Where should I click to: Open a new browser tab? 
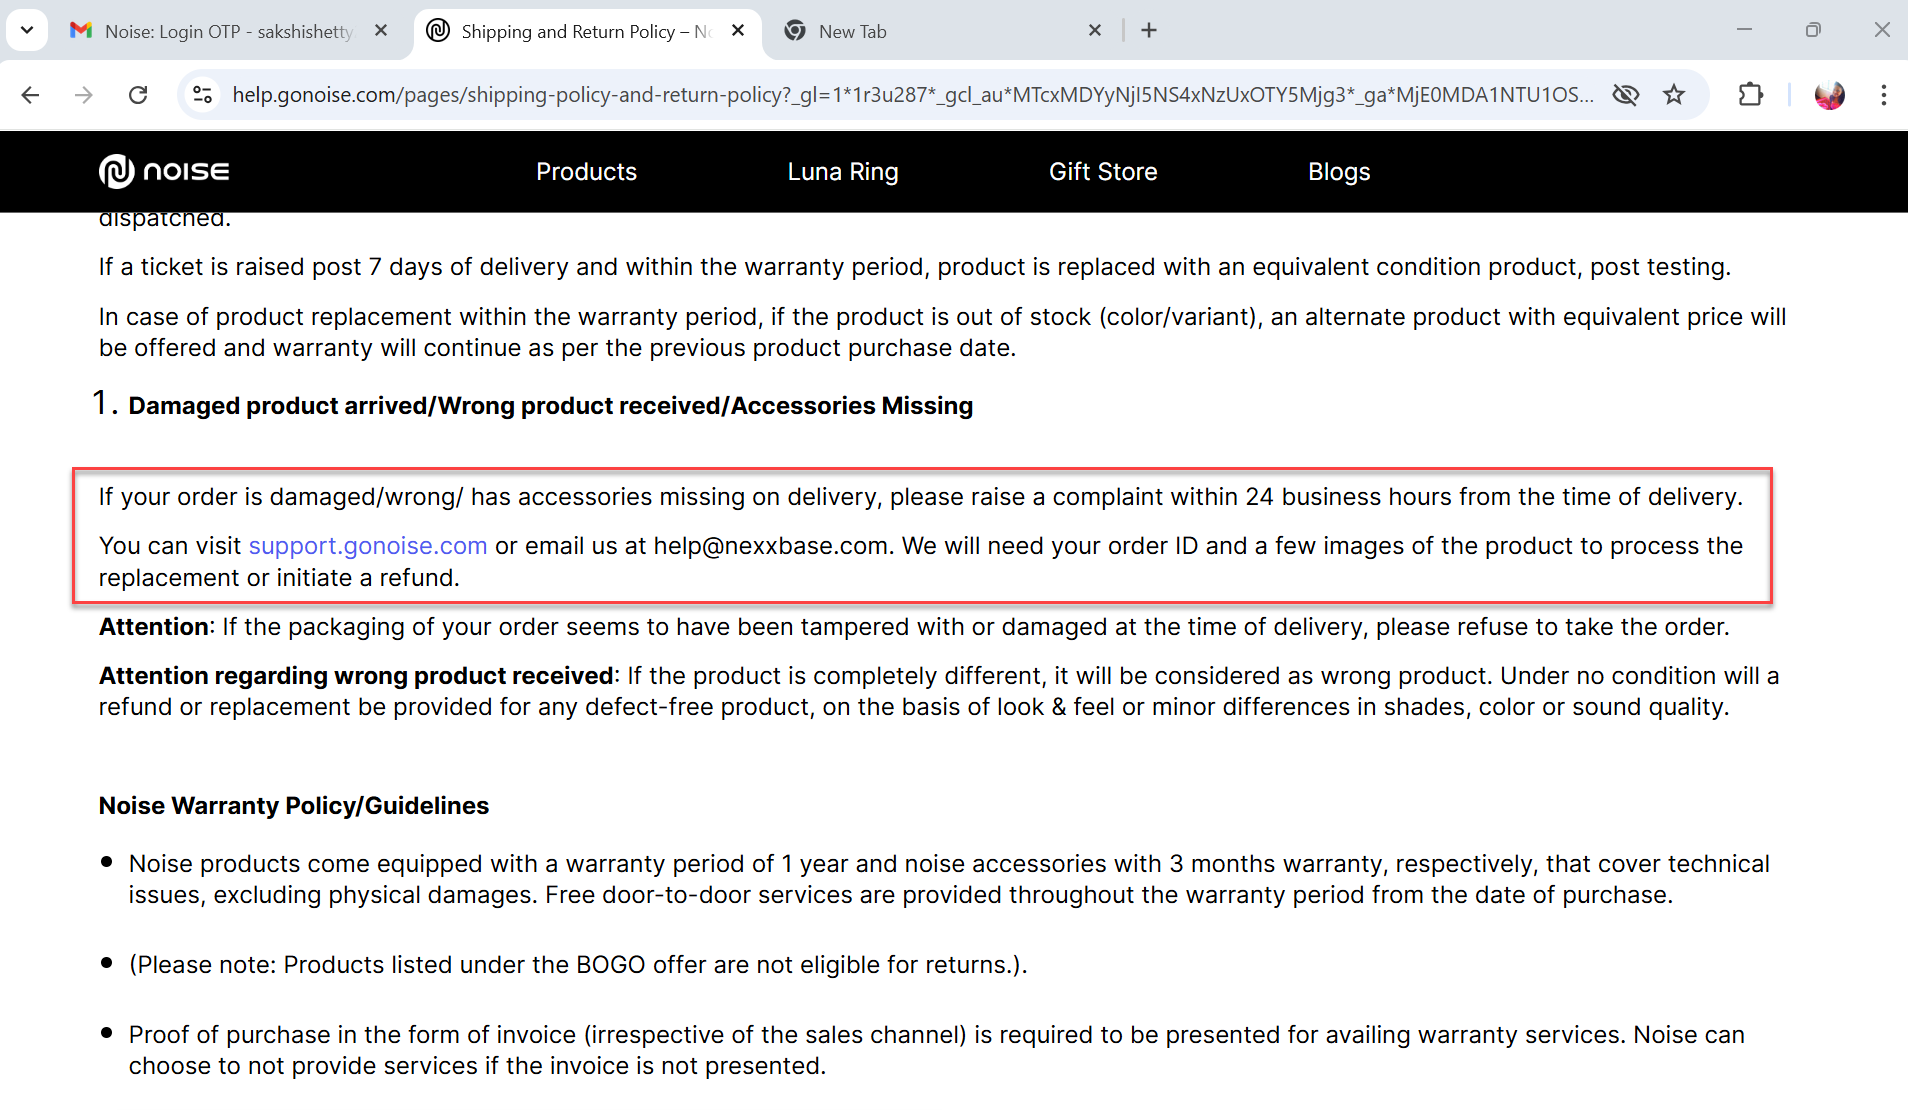(x=1149, y=31)
